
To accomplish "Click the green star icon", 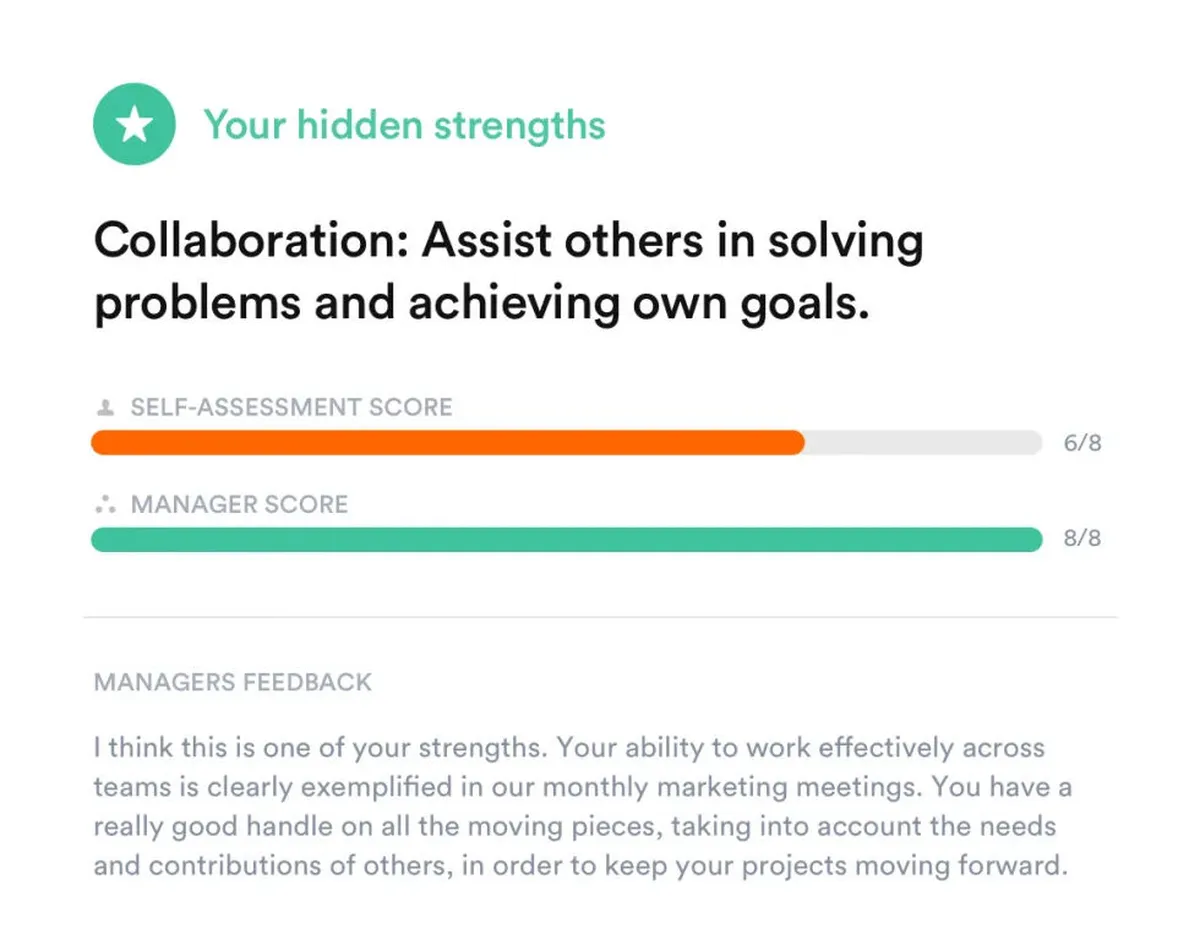I will [x=134, y=125].
